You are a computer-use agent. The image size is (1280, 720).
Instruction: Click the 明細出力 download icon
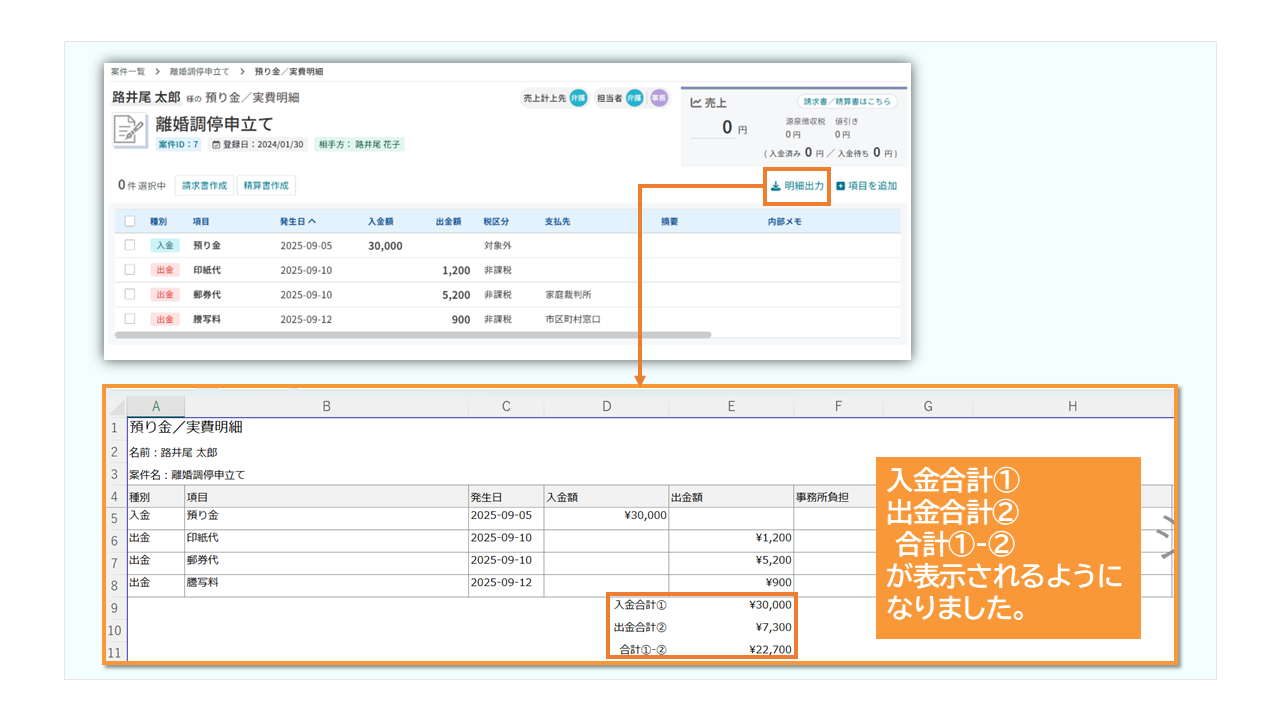pos(776,186)
